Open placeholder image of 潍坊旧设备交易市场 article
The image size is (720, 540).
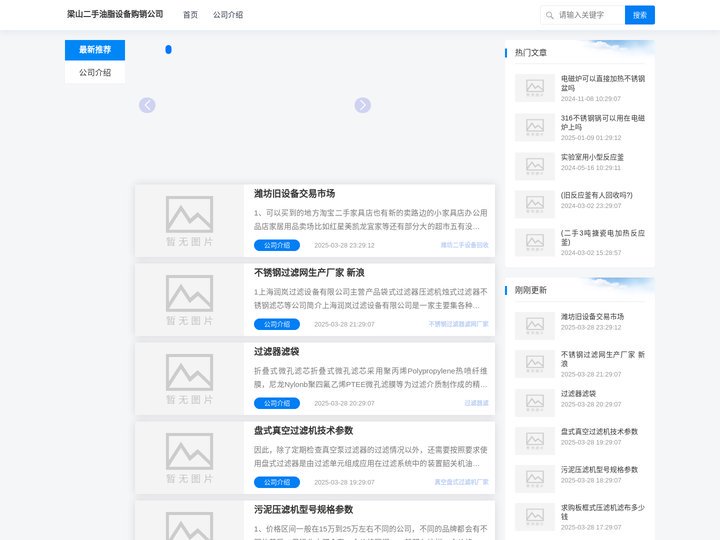(x=189, y=221)
